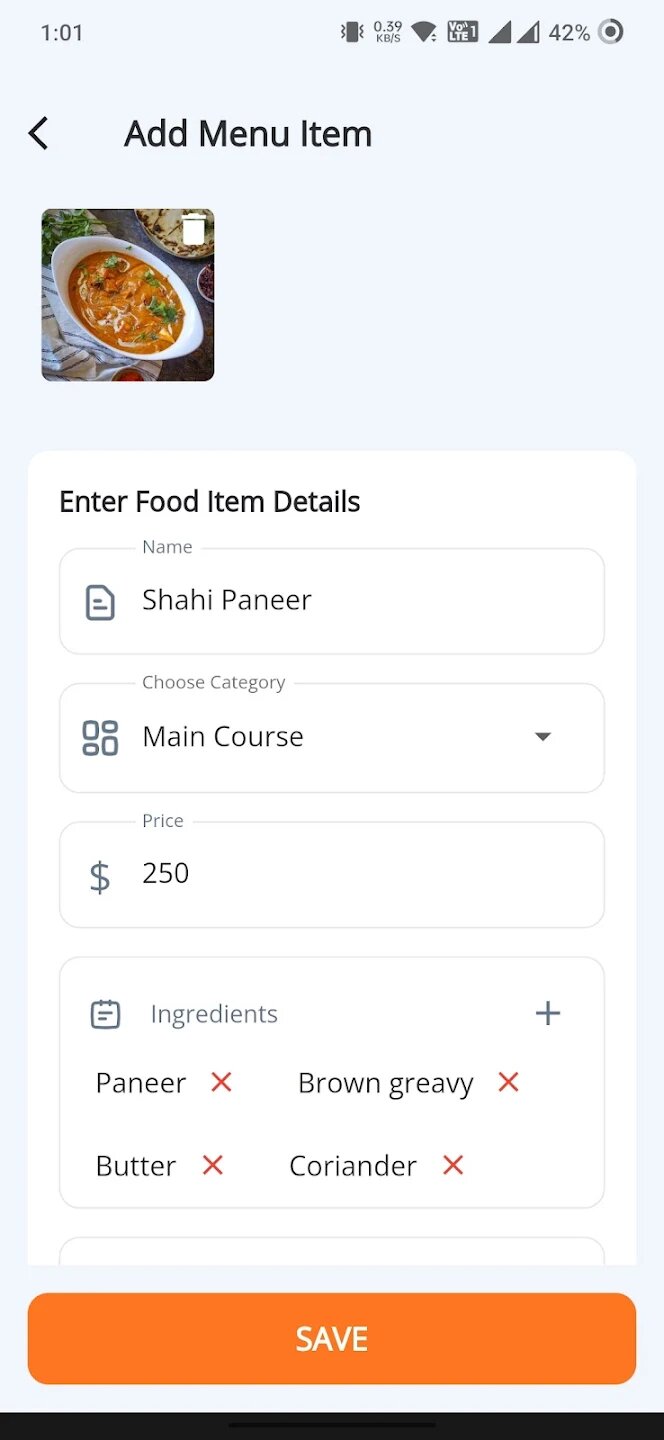This screenshot has height=1440, width=664.
Task: Tap the Wi-Fi status icon
Action: pyautogui.click(x=424, y=32)
